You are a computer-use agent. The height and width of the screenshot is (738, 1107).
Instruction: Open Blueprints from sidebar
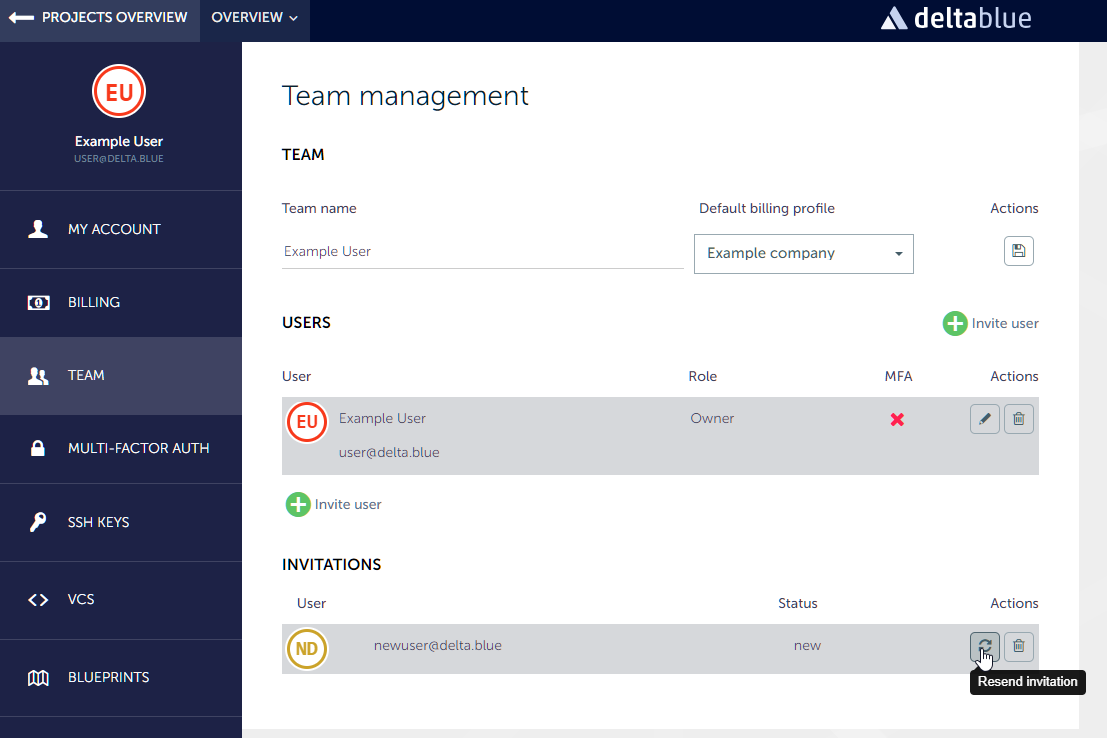(108, 677)
